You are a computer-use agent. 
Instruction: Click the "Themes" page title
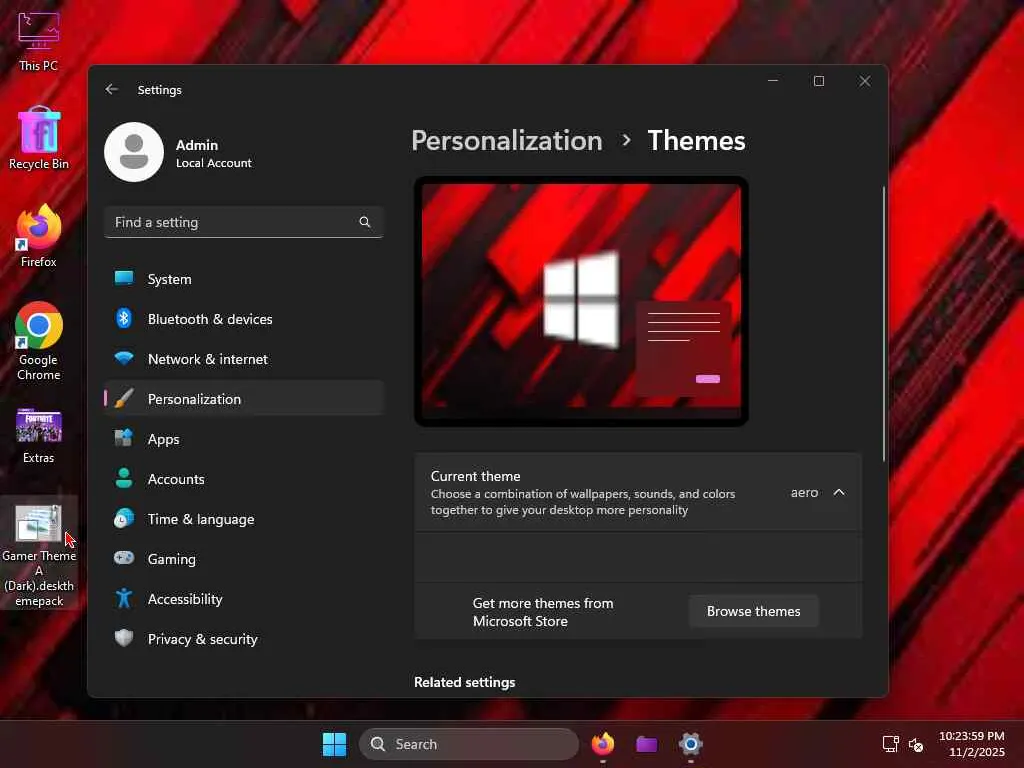pos(696,140)
